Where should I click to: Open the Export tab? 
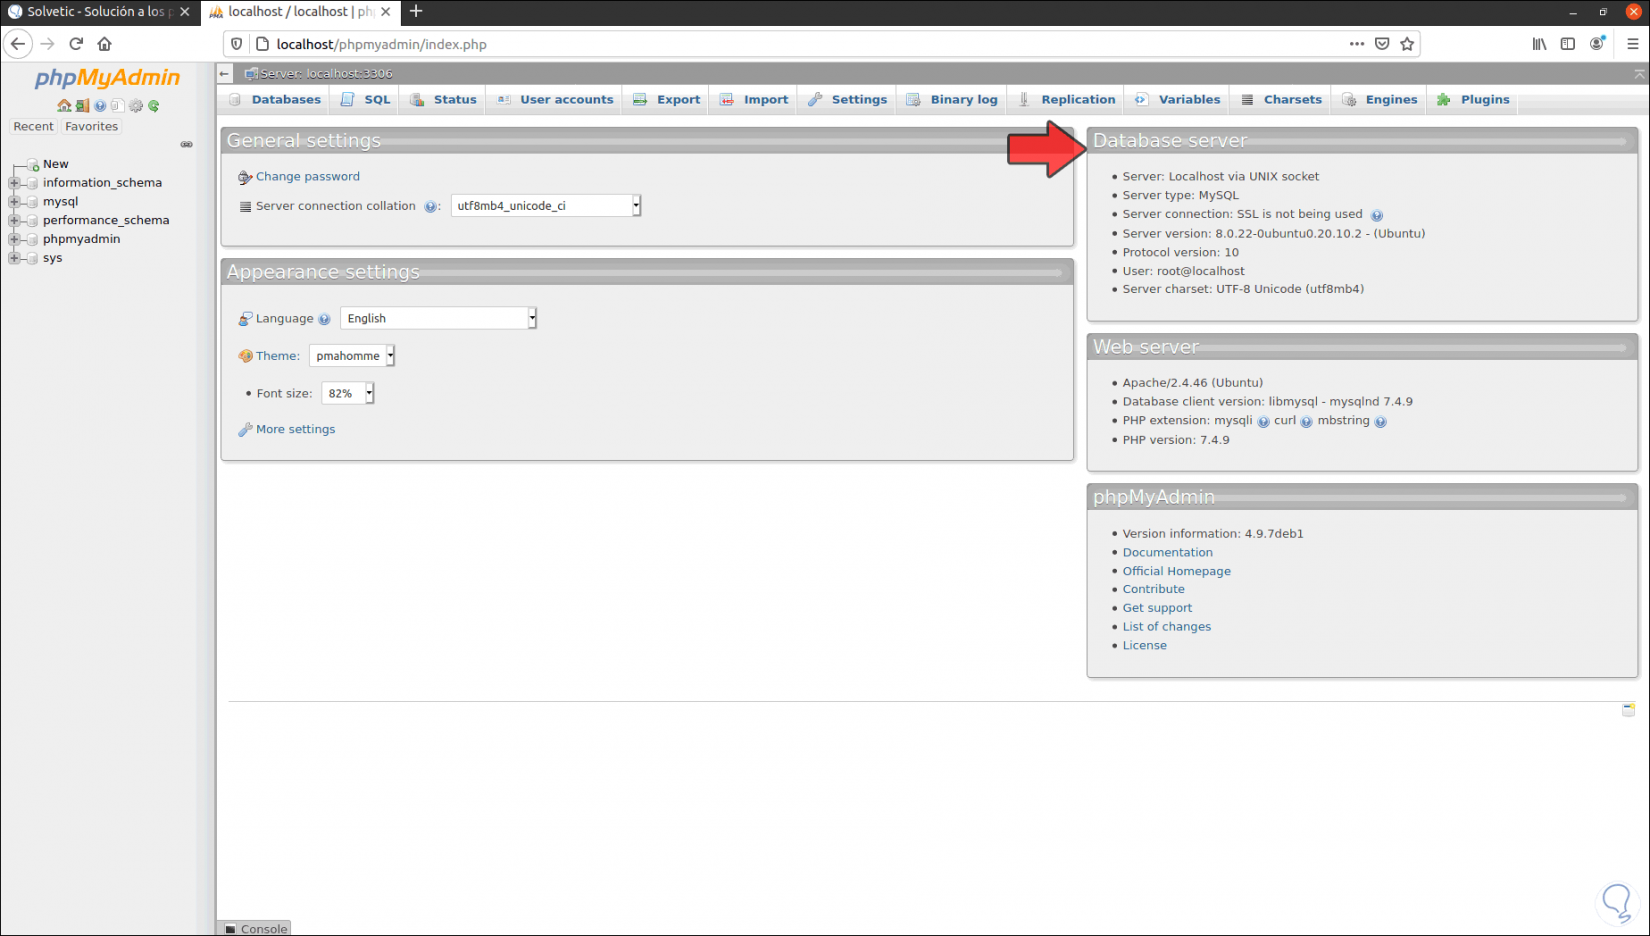coord(667,100)
